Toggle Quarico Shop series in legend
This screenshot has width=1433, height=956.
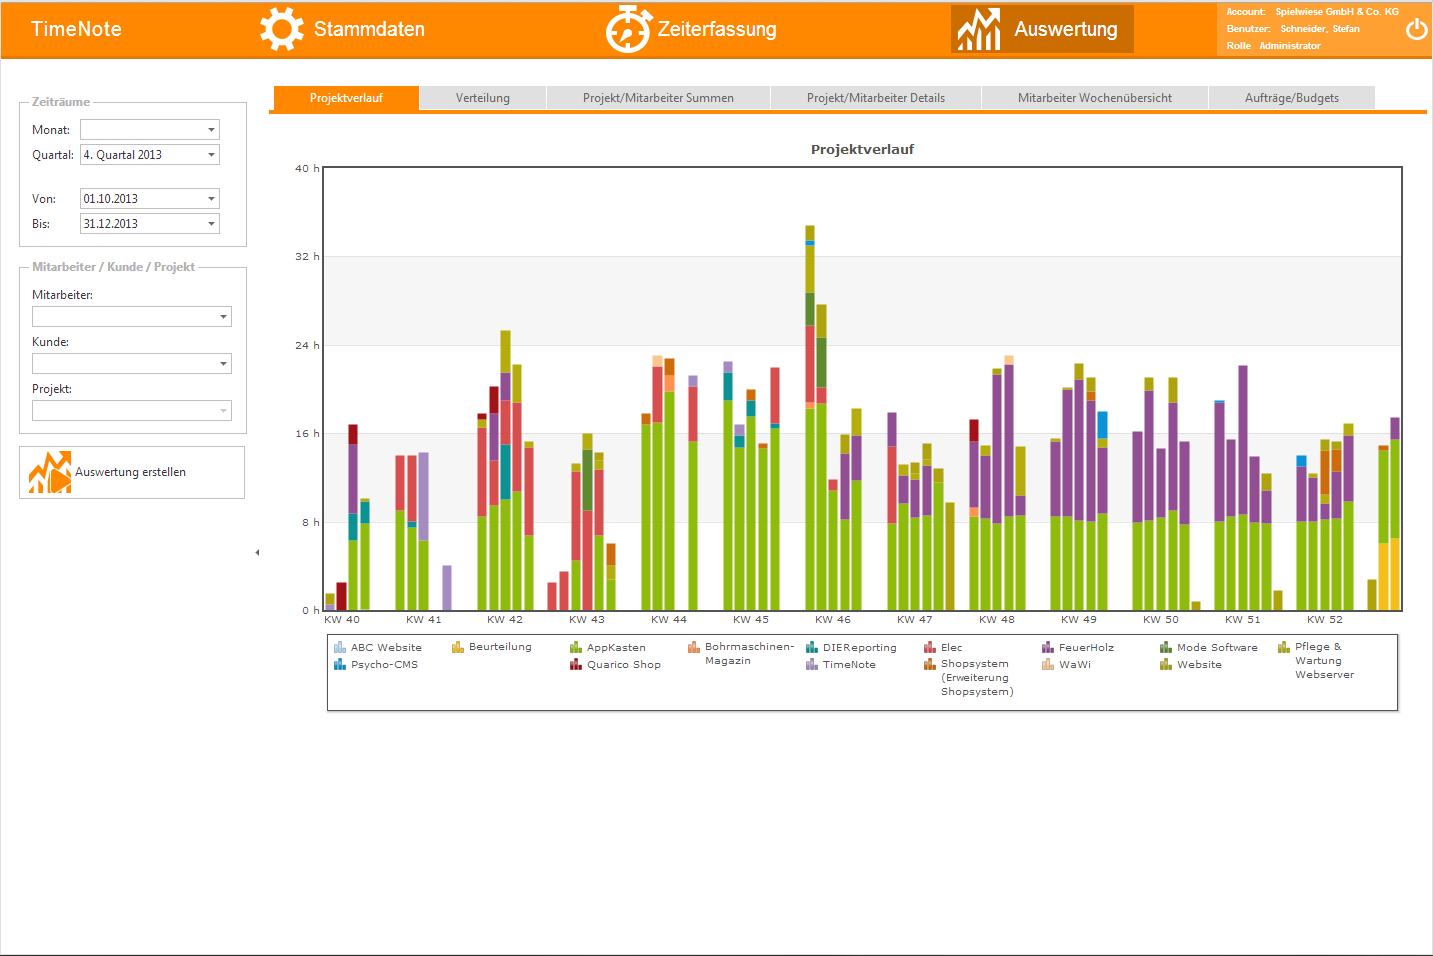[x=623, y=665]
